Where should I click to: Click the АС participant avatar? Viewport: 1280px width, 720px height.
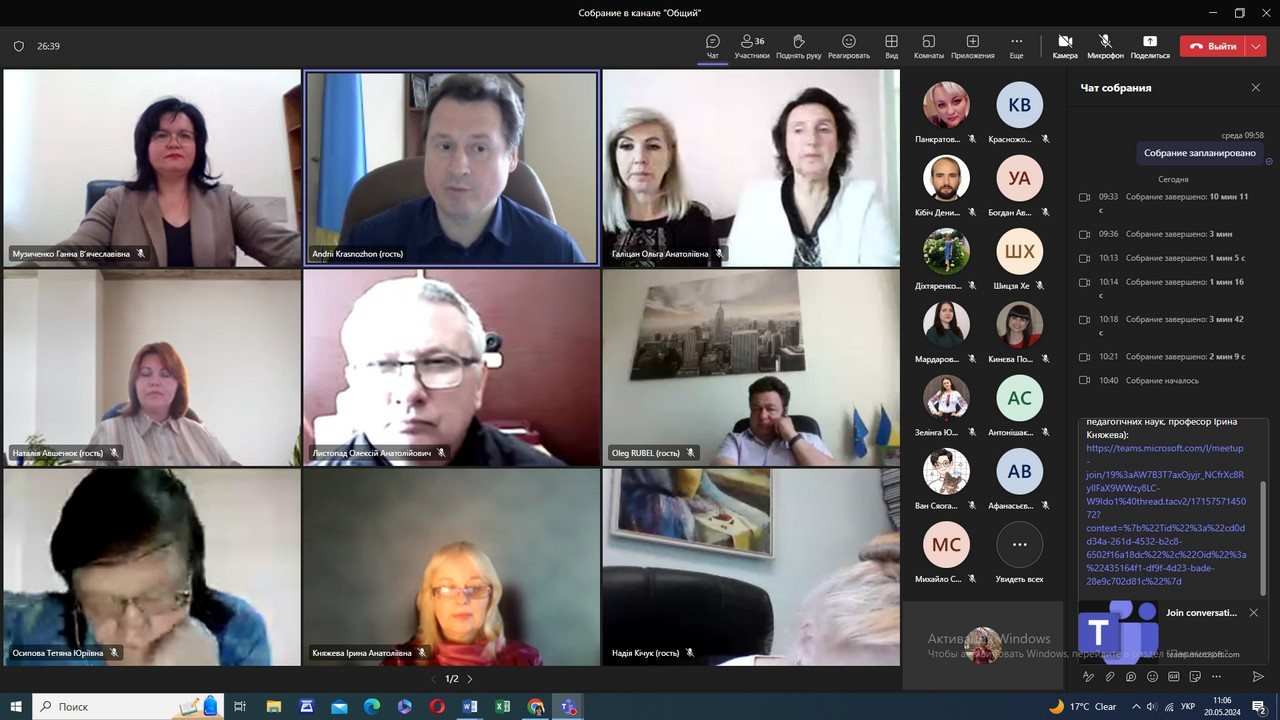(x=1019, y=398)
